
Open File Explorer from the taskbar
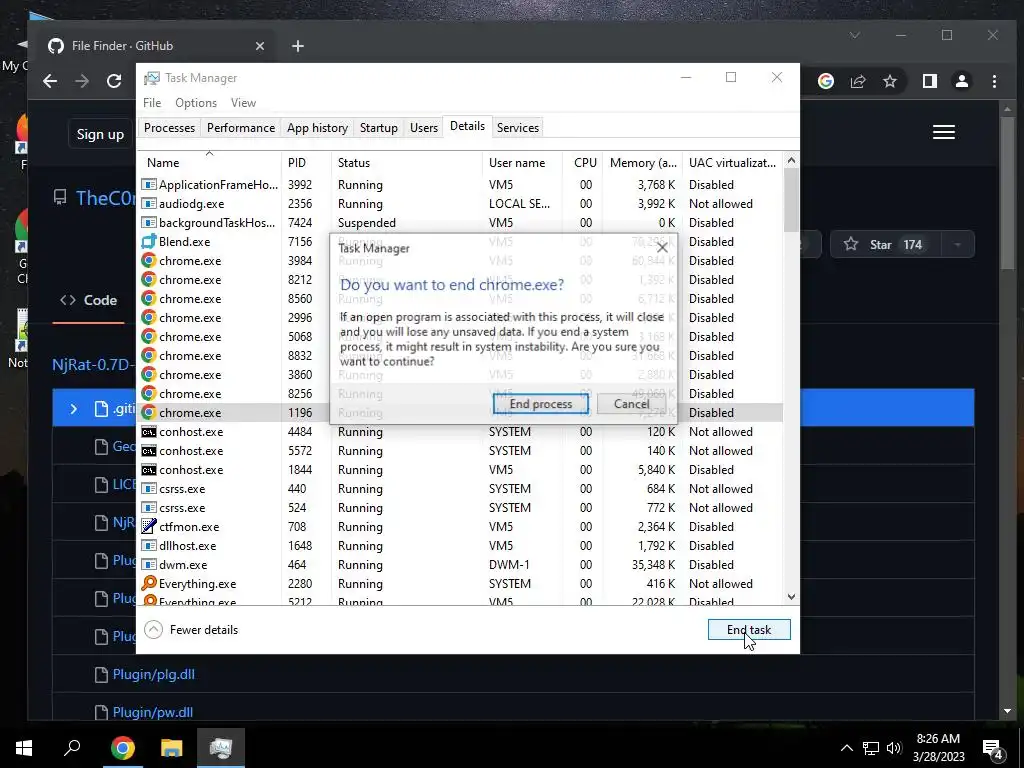172,748
